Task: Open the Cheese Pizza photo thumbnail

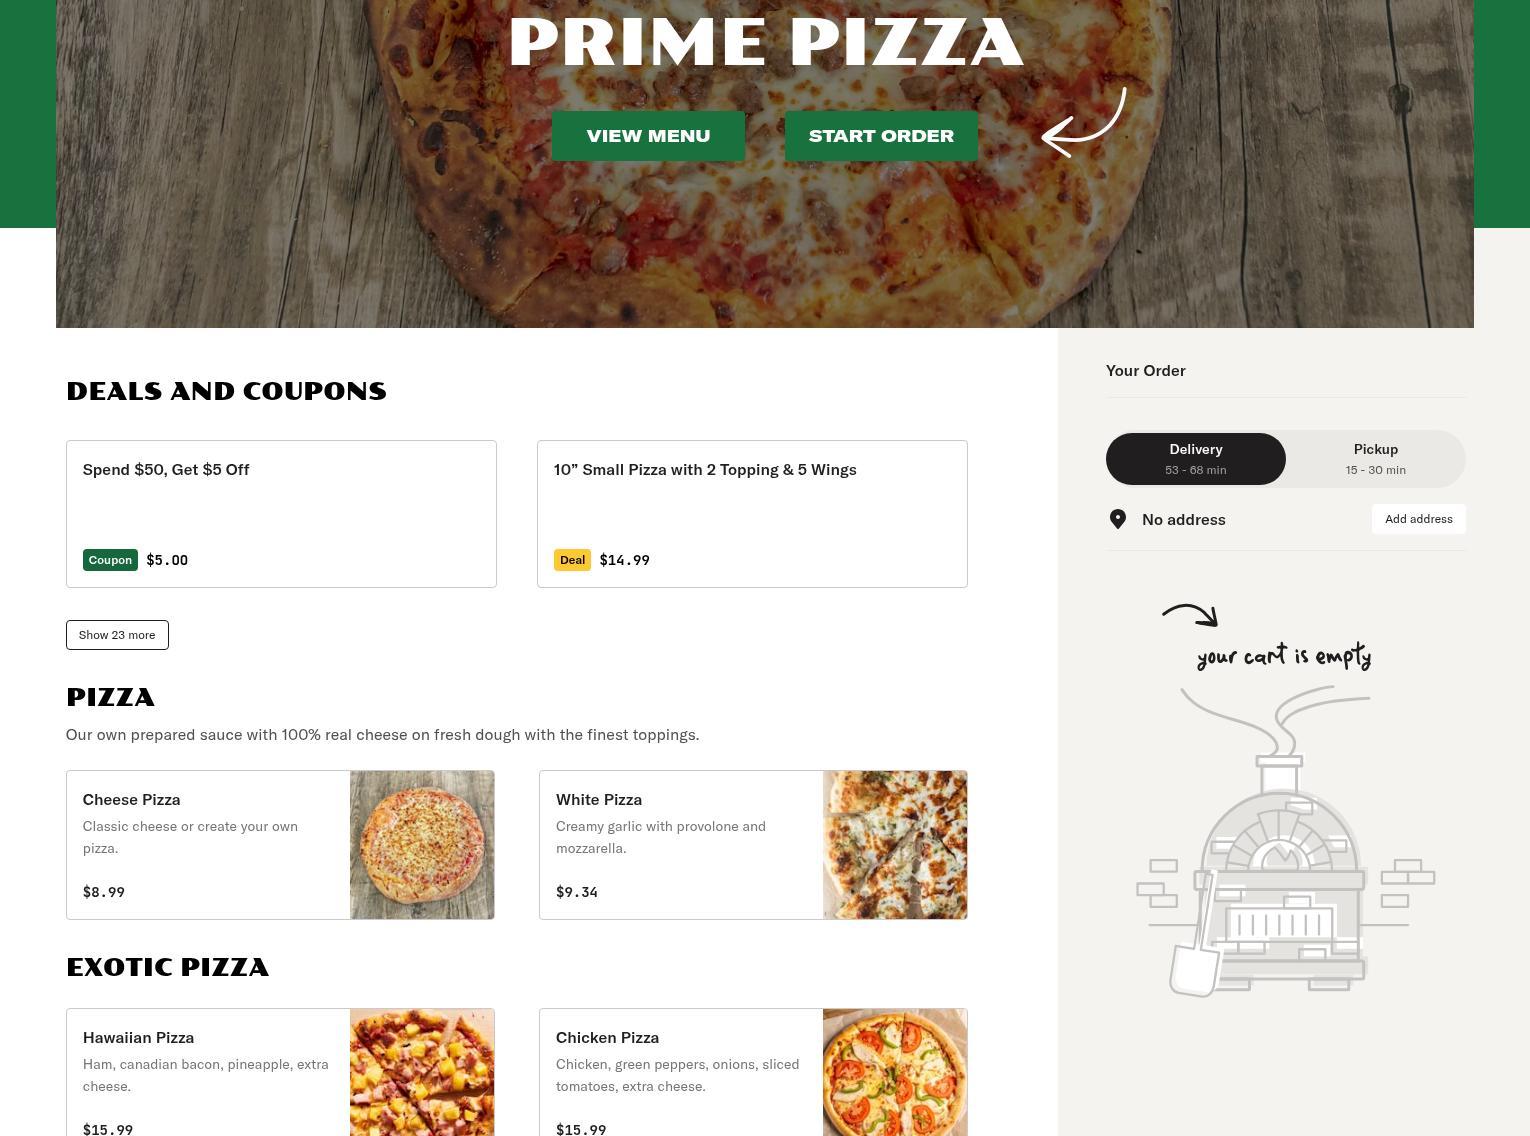Action: point(422,845)
